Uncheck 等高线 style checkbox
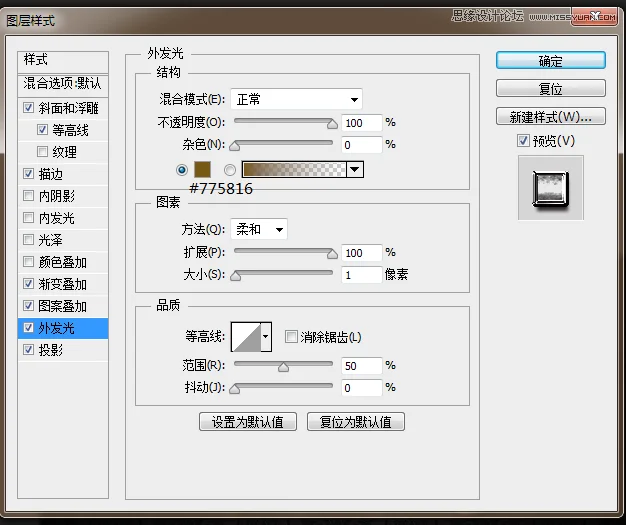 click(x=42, y=130)
